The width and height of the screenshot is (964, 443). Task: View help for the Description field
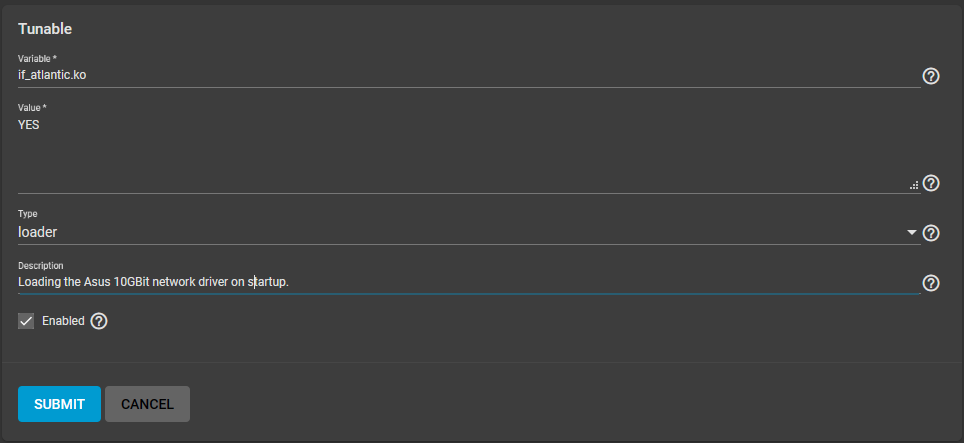pos(931,283)
